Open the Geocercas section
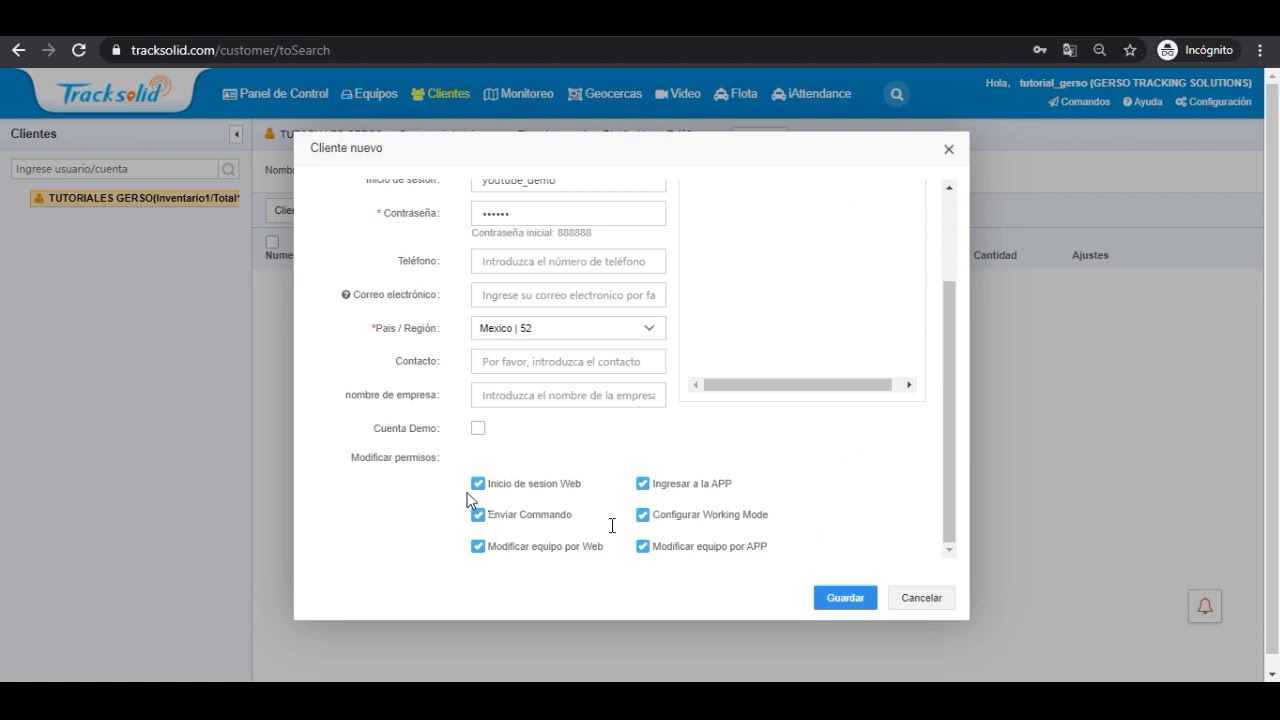Image resolution: width=1280 pixels, height=720 pixels. point(605,94)
